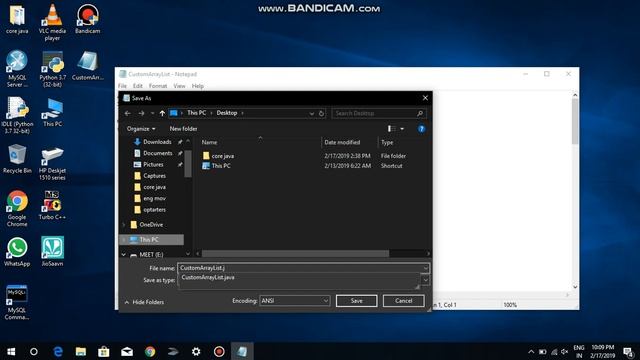
Task: Open the Save as type dropdown
Action: [x=425, y=280]
